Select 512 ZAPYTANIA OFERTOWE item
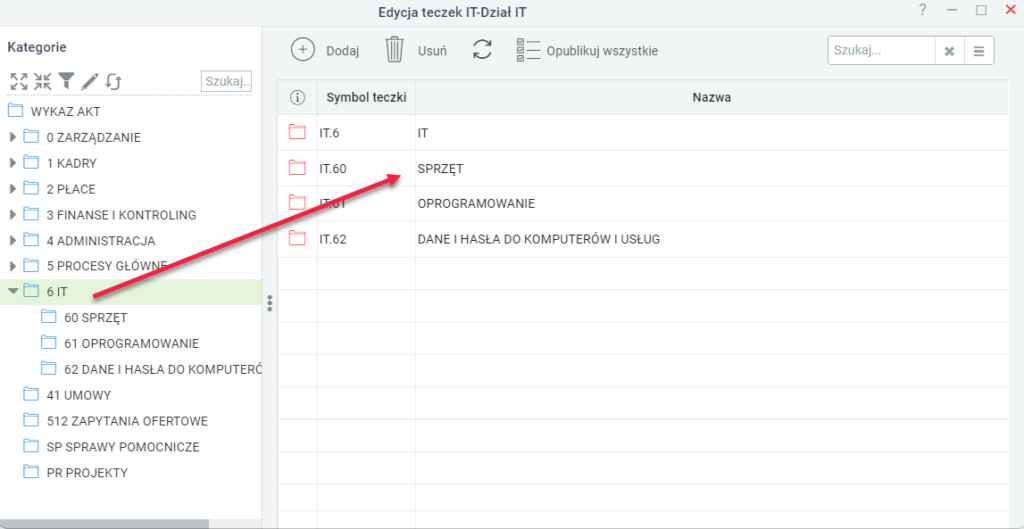This screenshot has height=529, width=1024. coord(127,421)
